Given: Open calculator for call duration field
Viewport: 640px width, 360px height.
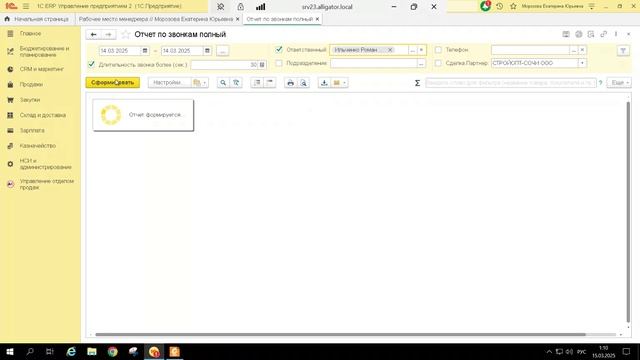Looking at the screenshot, I should click(262, 64).
